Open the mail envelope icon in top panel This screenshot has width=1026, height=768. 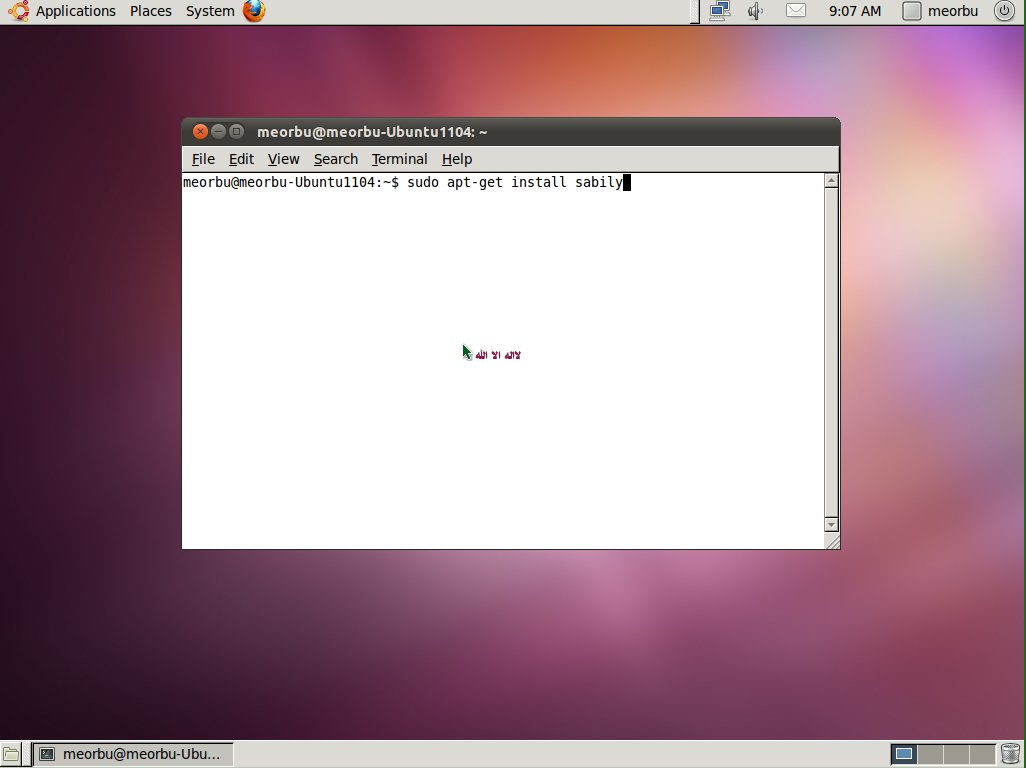(x=795, y=11)
